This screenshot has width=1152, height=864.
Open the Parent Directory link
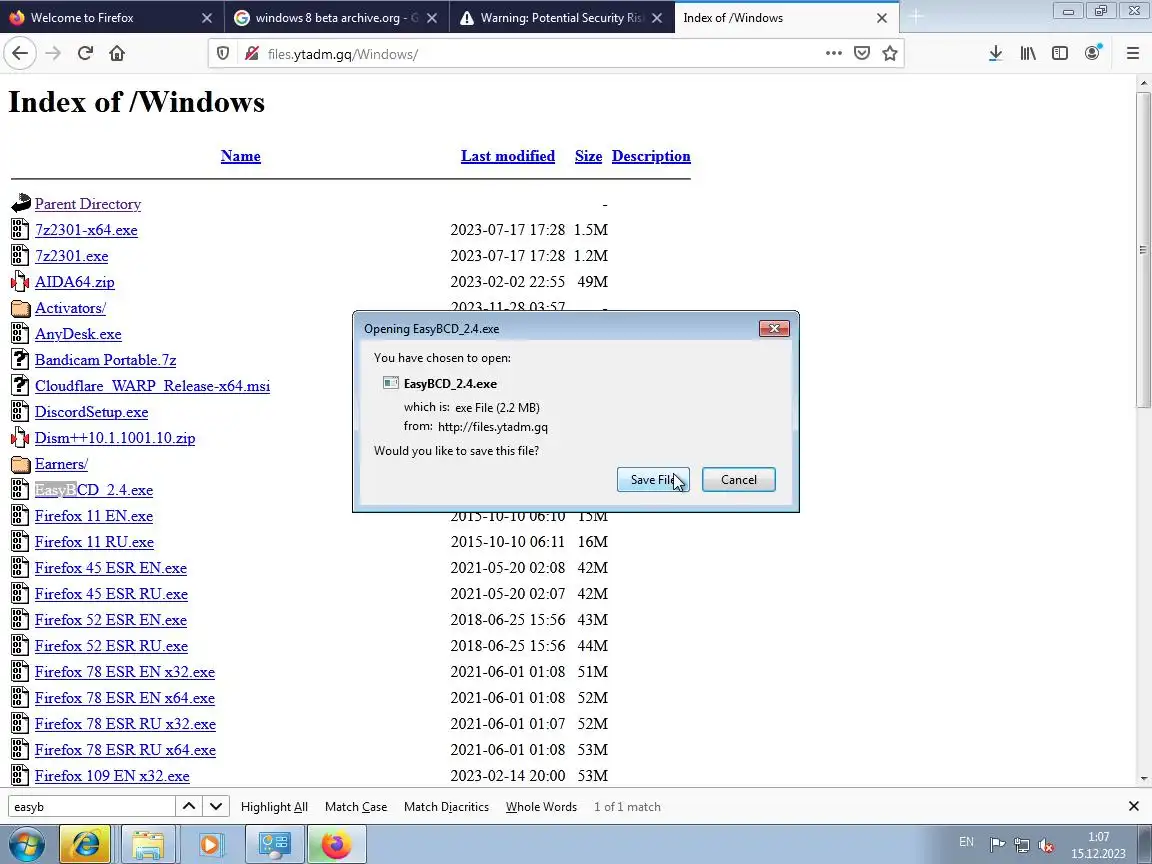point(87,204)
